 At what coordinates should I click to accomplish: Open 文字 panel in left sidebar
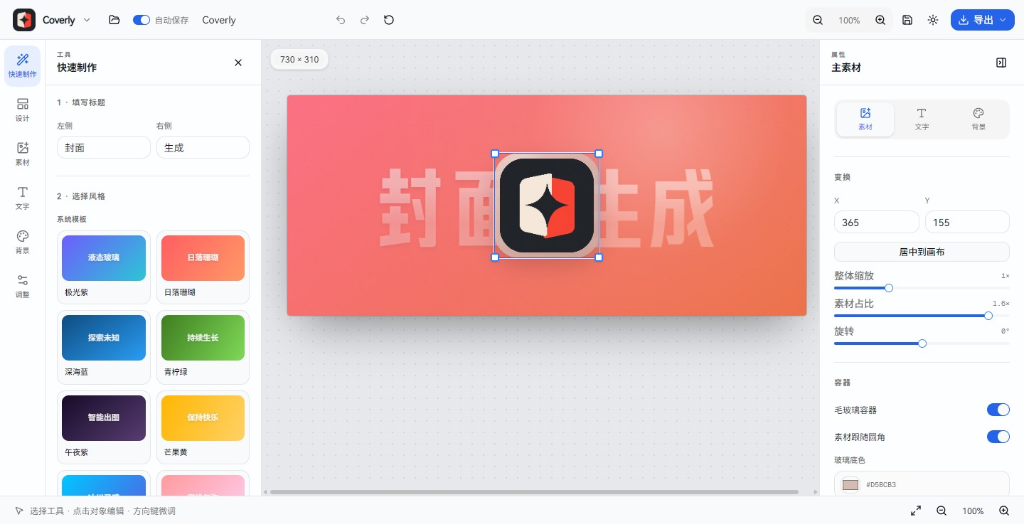[22, 198]
